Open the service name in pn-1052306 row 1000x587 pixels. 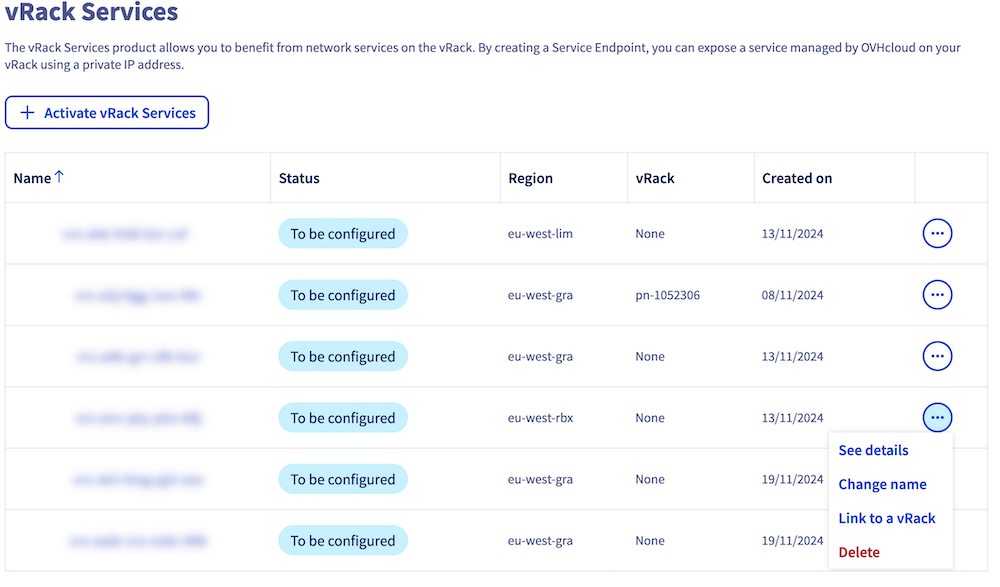click(138, 295)
